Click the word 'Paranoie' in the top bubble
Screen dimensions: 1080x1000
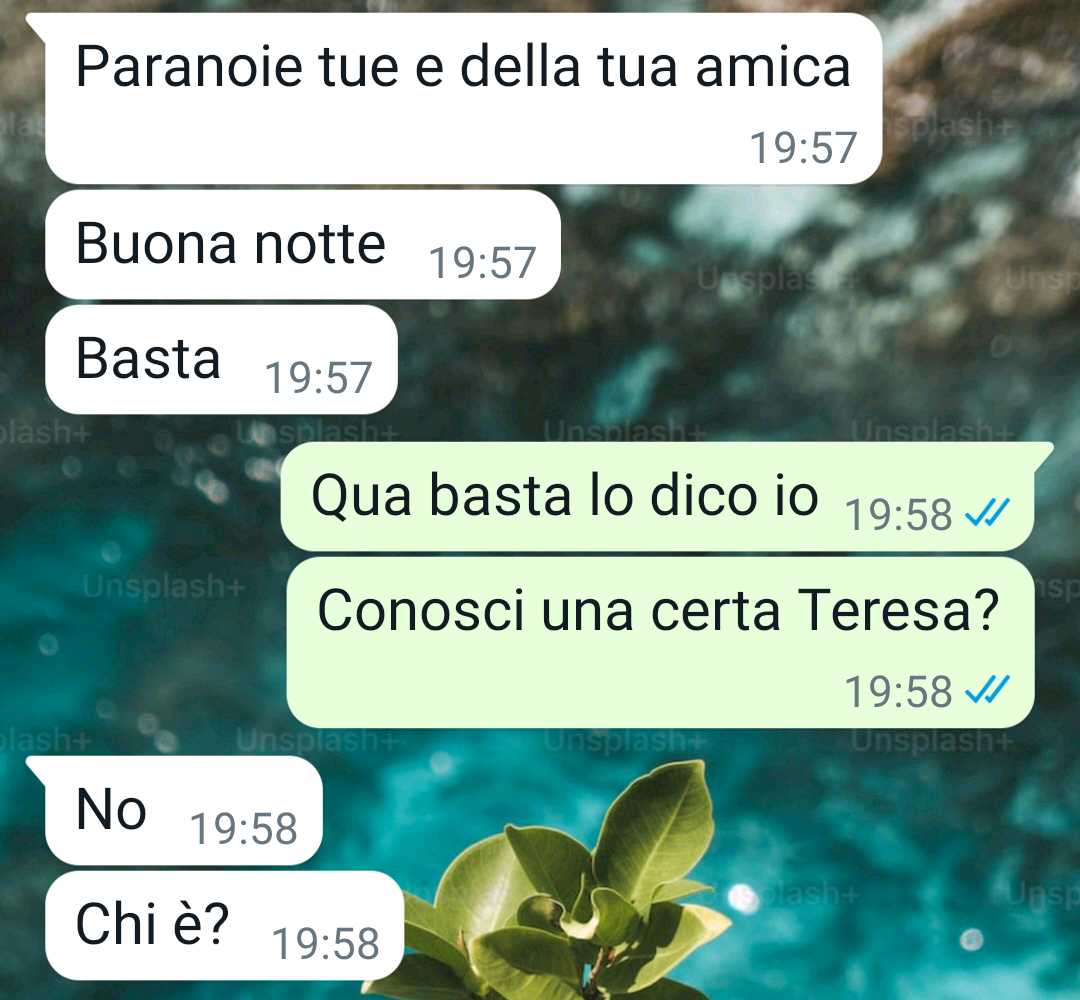tap(189, 67)
